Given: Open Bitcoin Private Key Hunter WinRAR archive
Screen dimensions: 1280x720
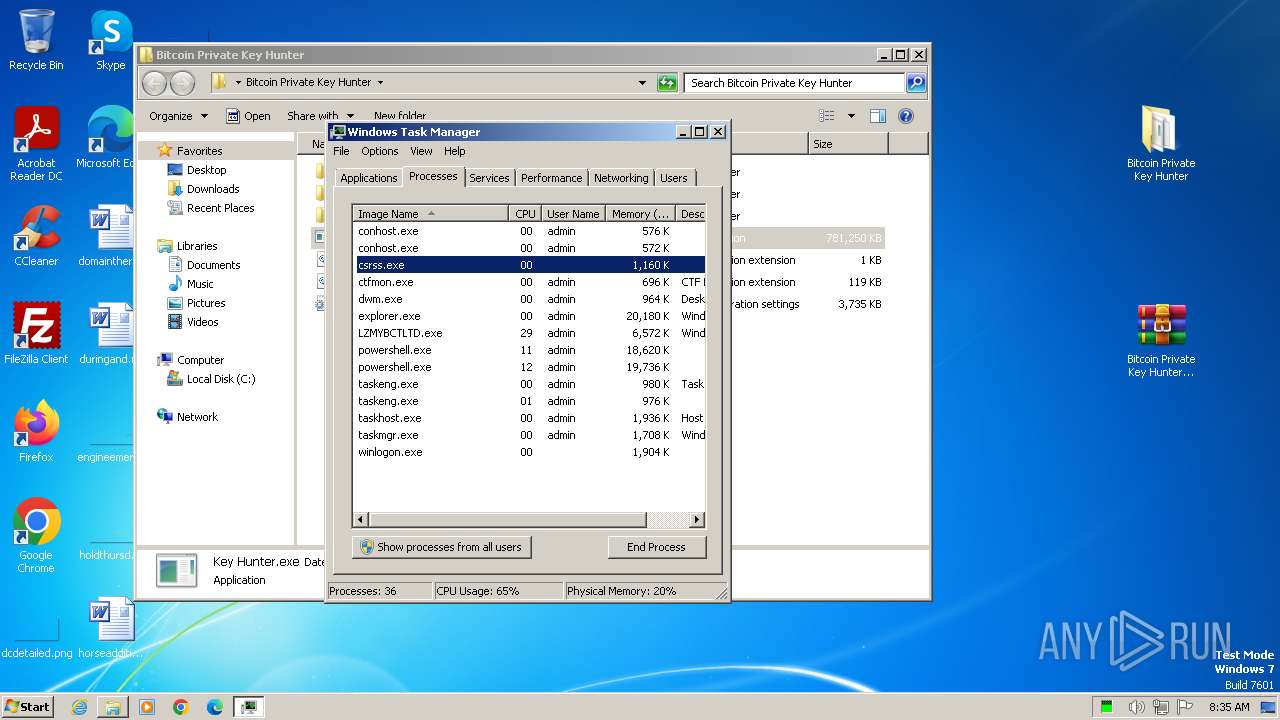Looking at the screenshot, I should (x=1161, y=340).
